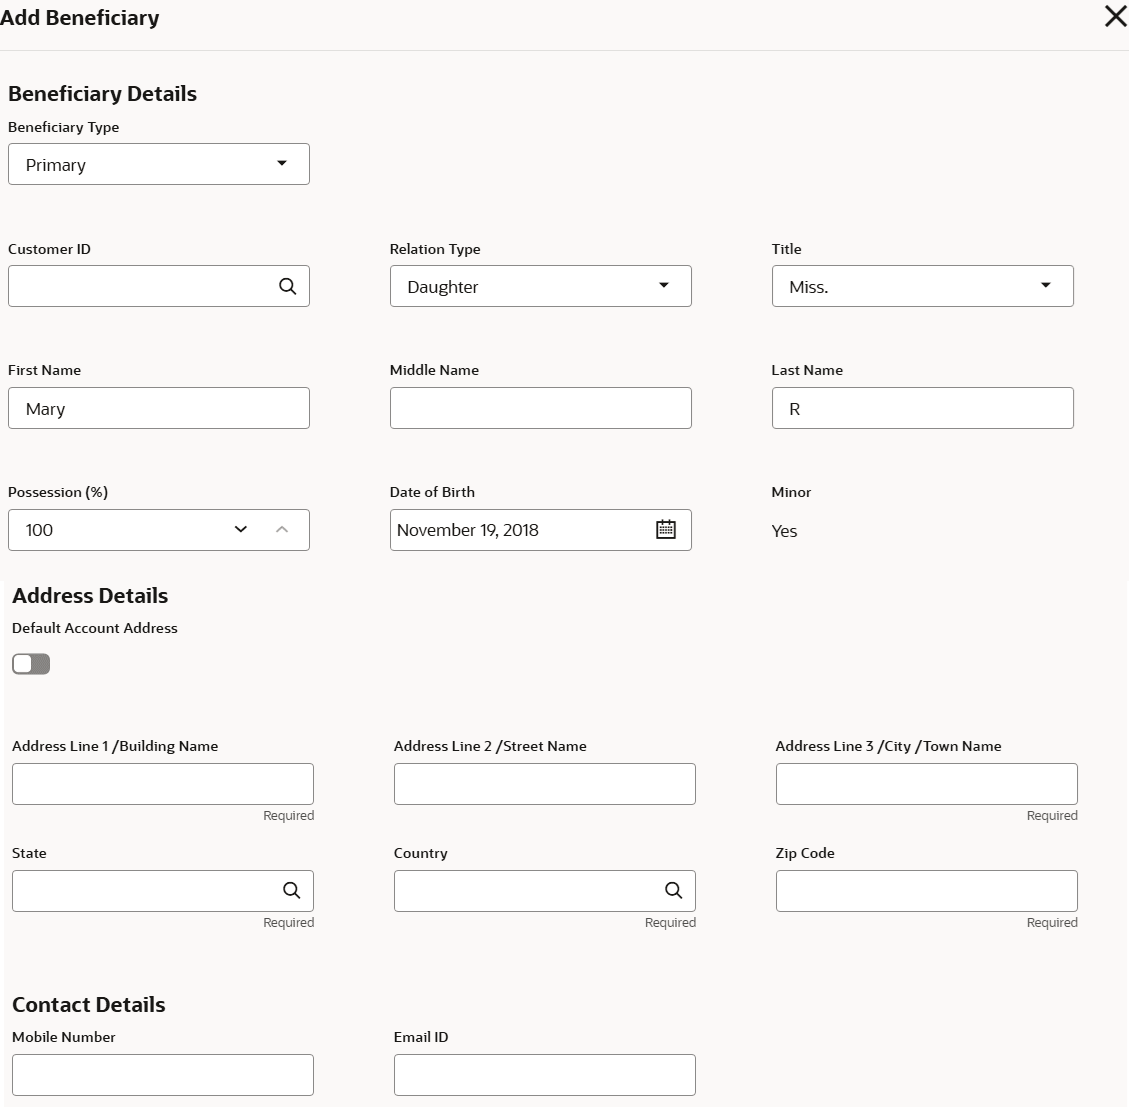Focus the Address Line 3 /City field
The height and width of the screenshot is (1107, 1129).
click(926, 784)
